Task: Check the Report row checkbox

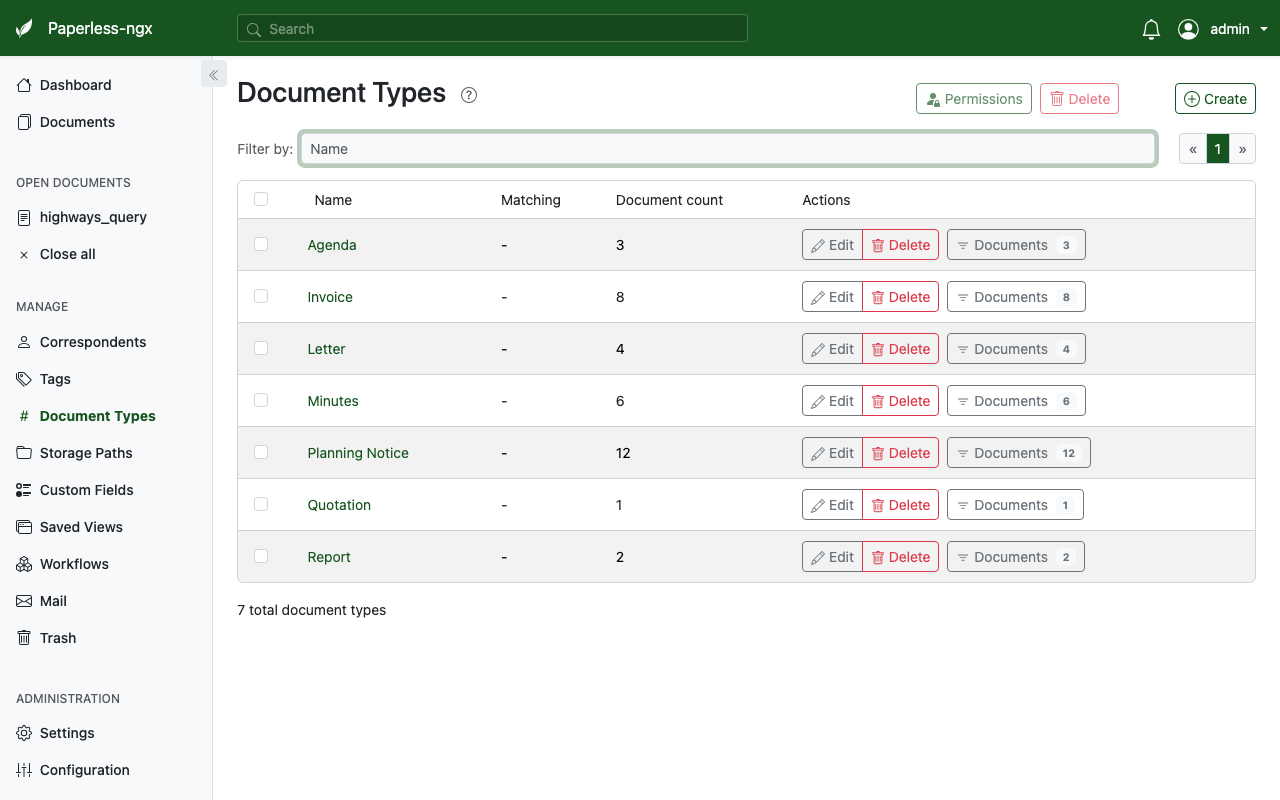Action: pyautogui.click(x=261, y=556)
